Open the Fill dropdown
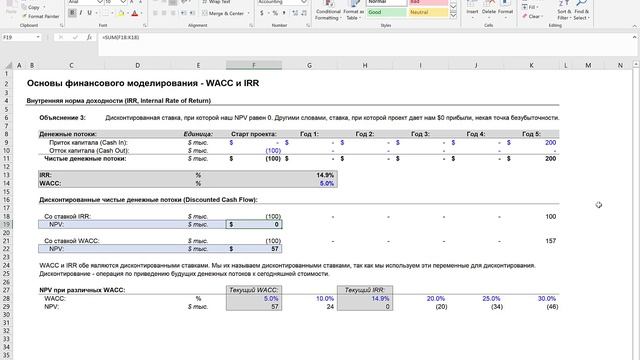 529,7
